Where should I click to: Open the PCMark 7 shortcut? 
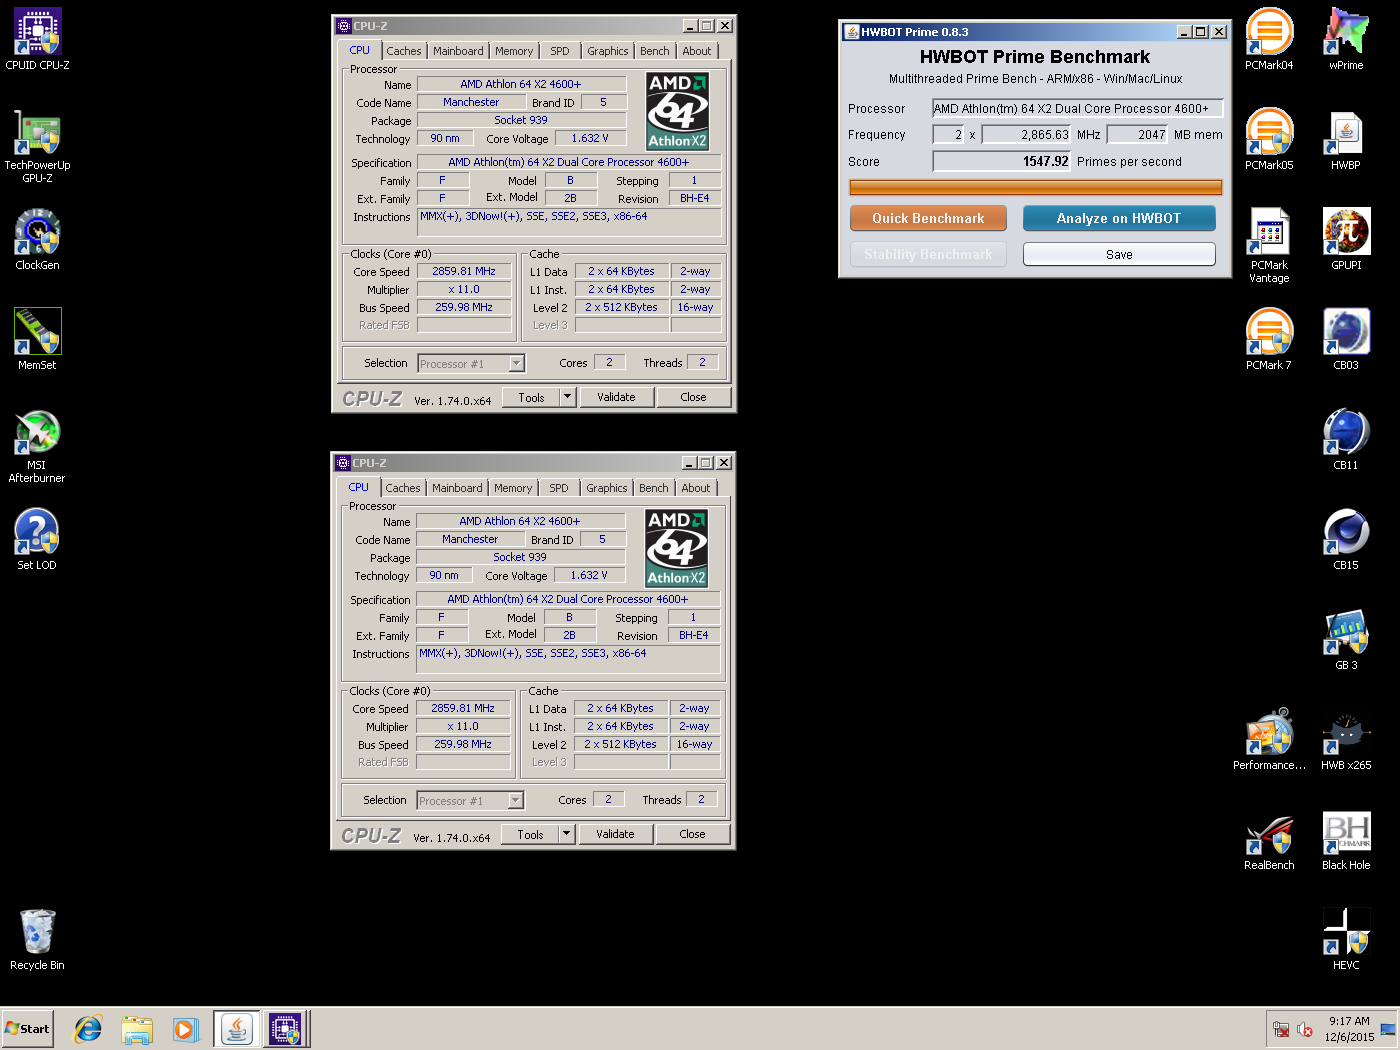tap(1269, 340)
